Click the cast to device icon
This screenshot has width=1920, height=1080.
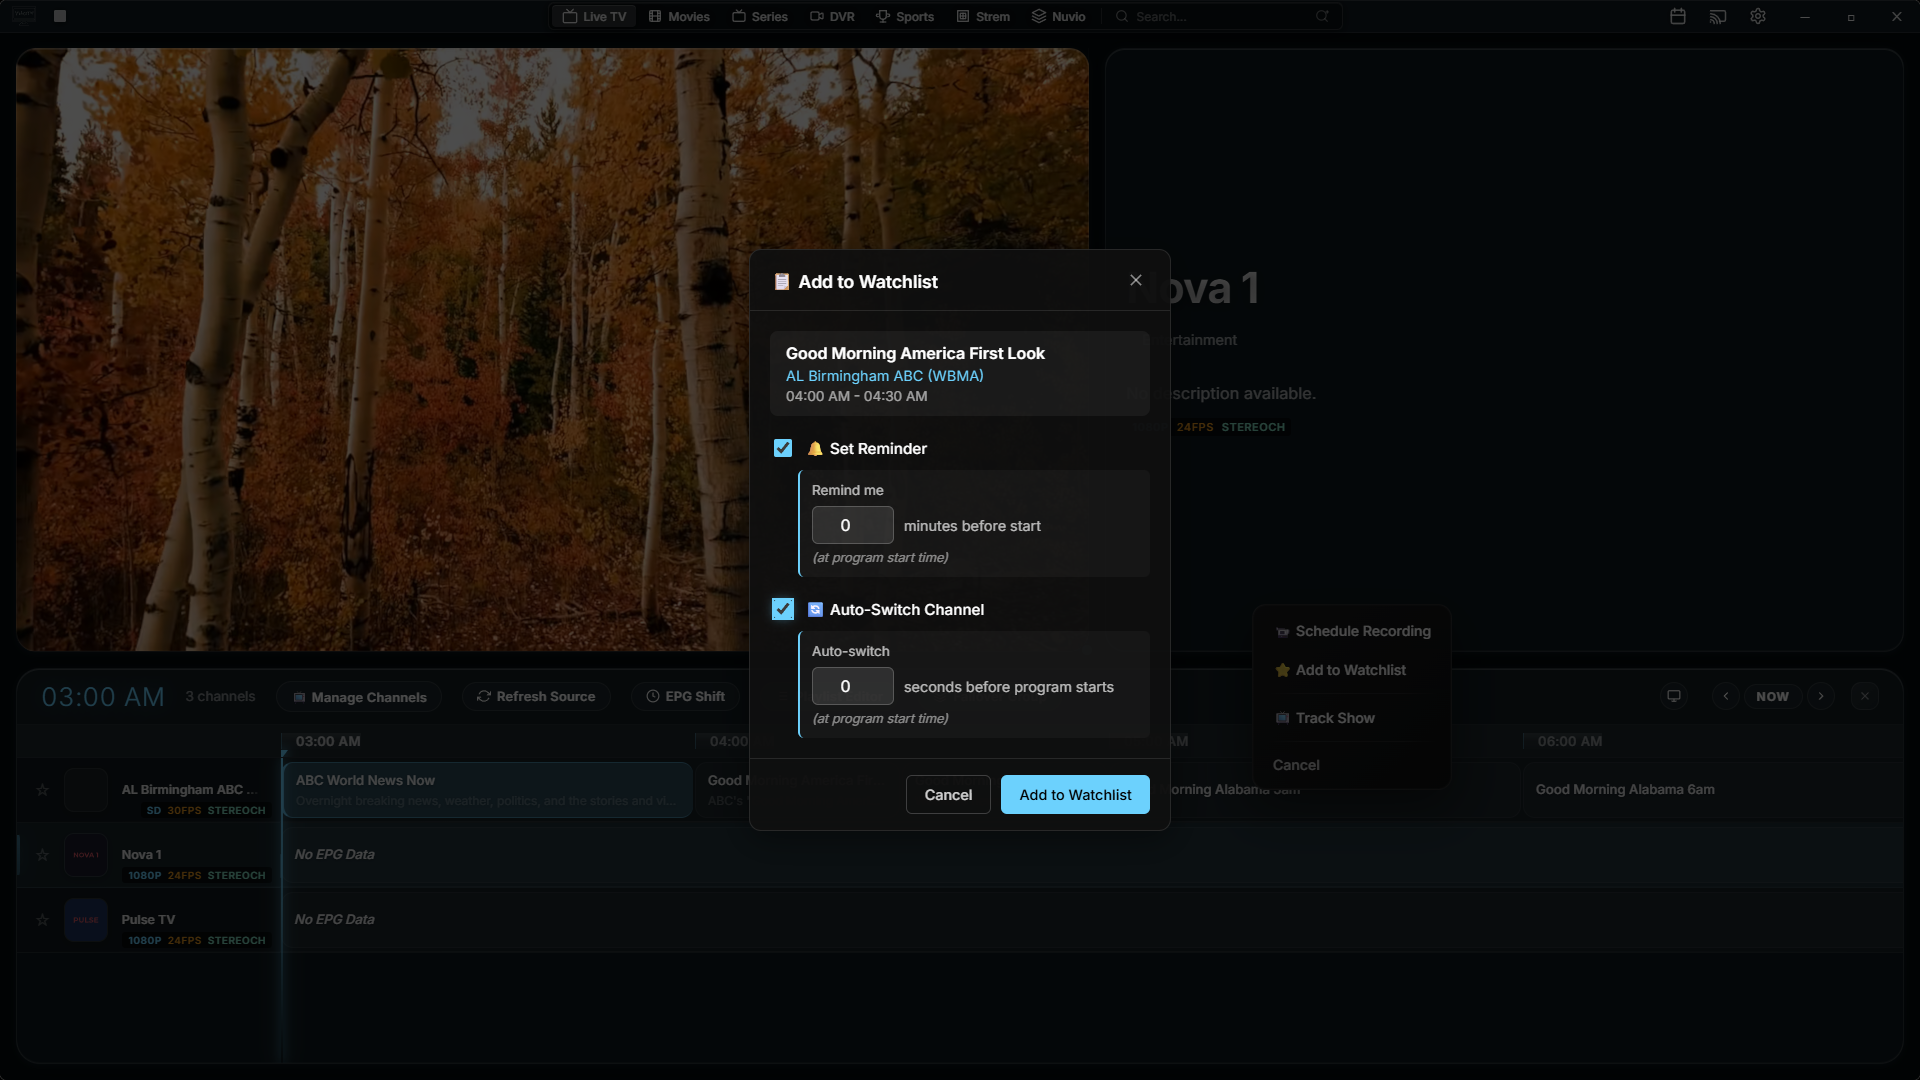[1718, 16]
